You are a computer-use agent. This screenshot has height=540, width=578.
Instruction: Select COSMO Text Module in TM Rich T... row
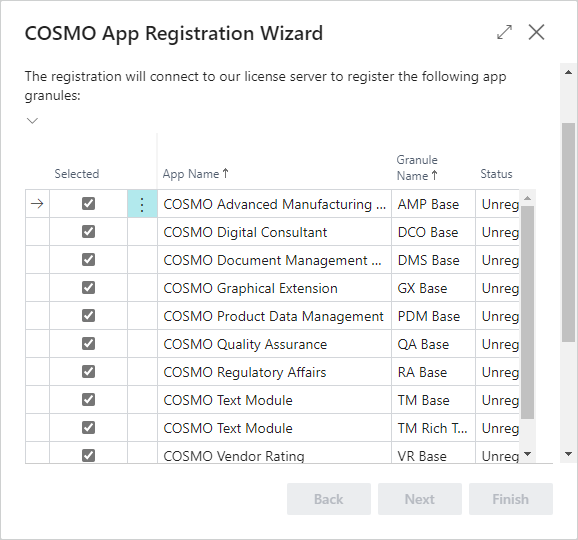(274, 428)
